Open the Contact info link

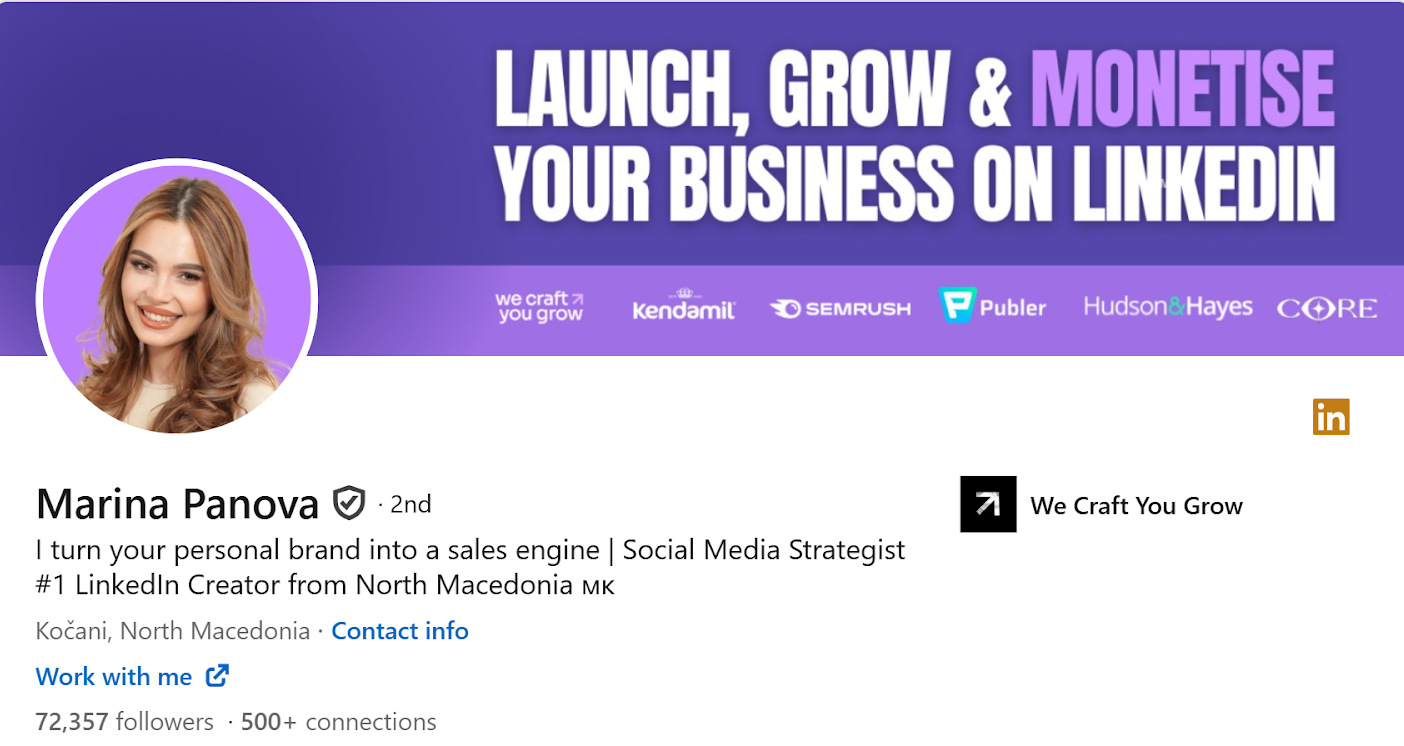pyautogui.click(x=400, y=631)
